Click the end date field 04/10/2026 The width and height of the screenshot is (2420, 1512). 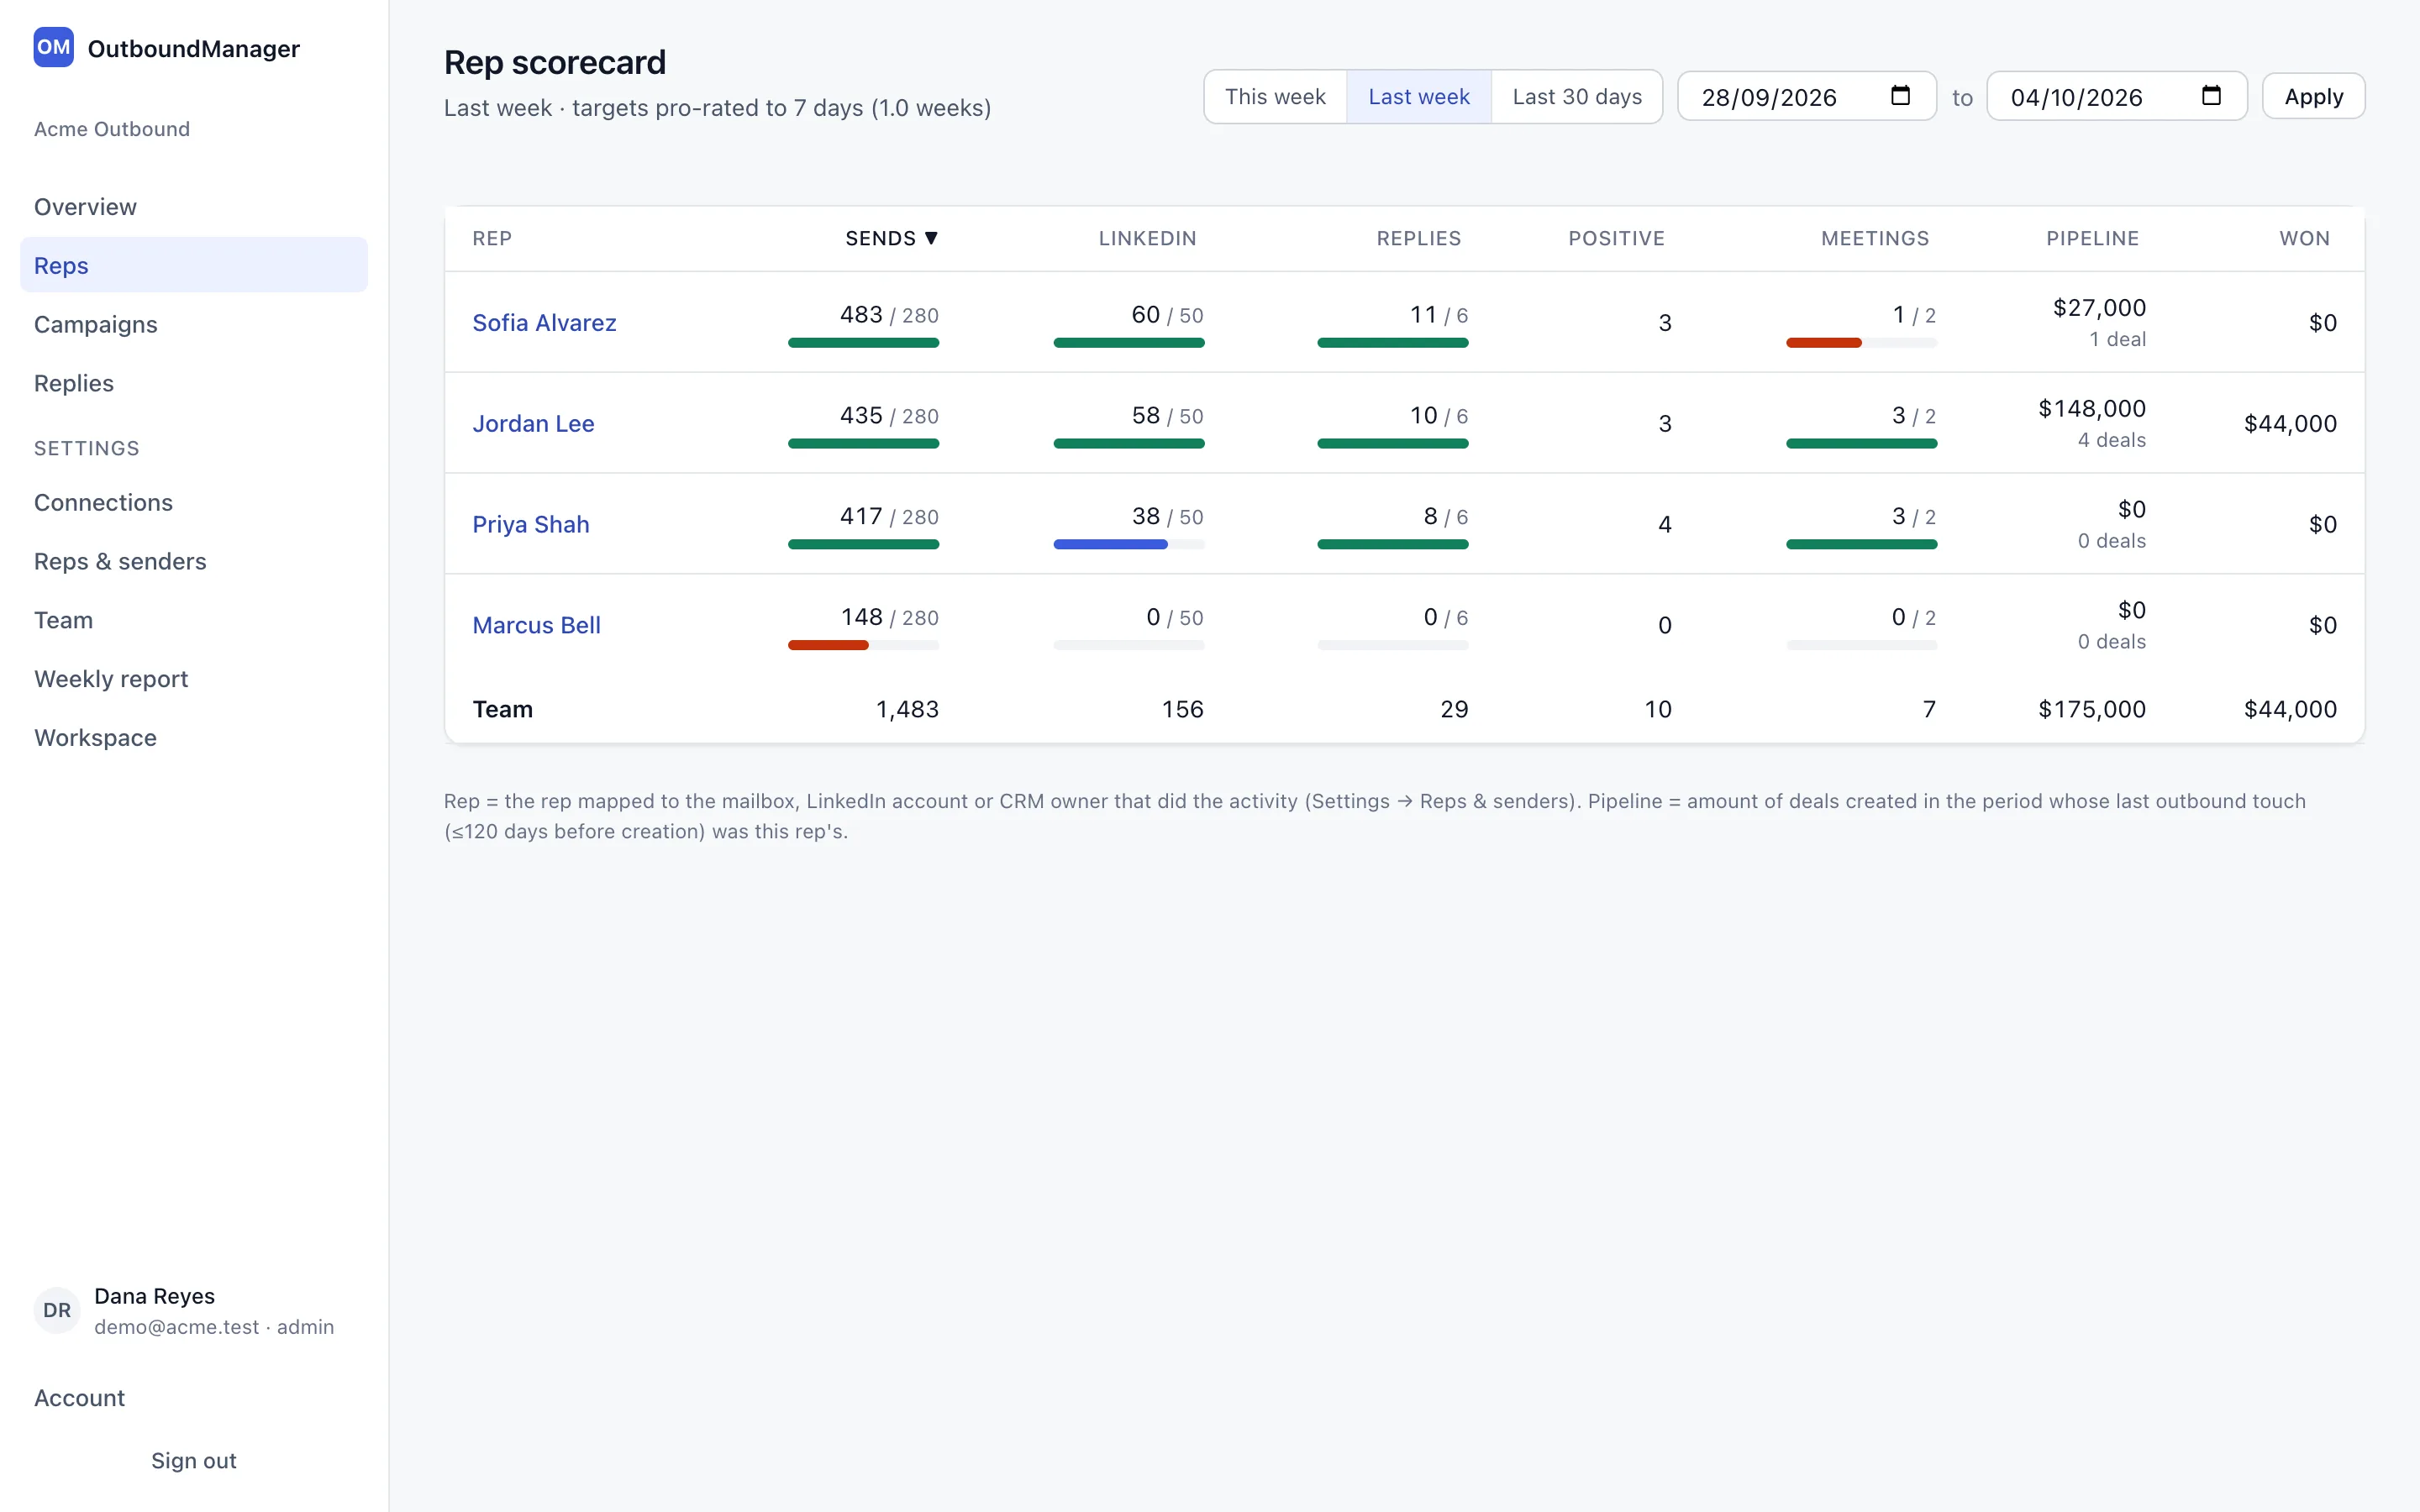(x=2116, y=97)
